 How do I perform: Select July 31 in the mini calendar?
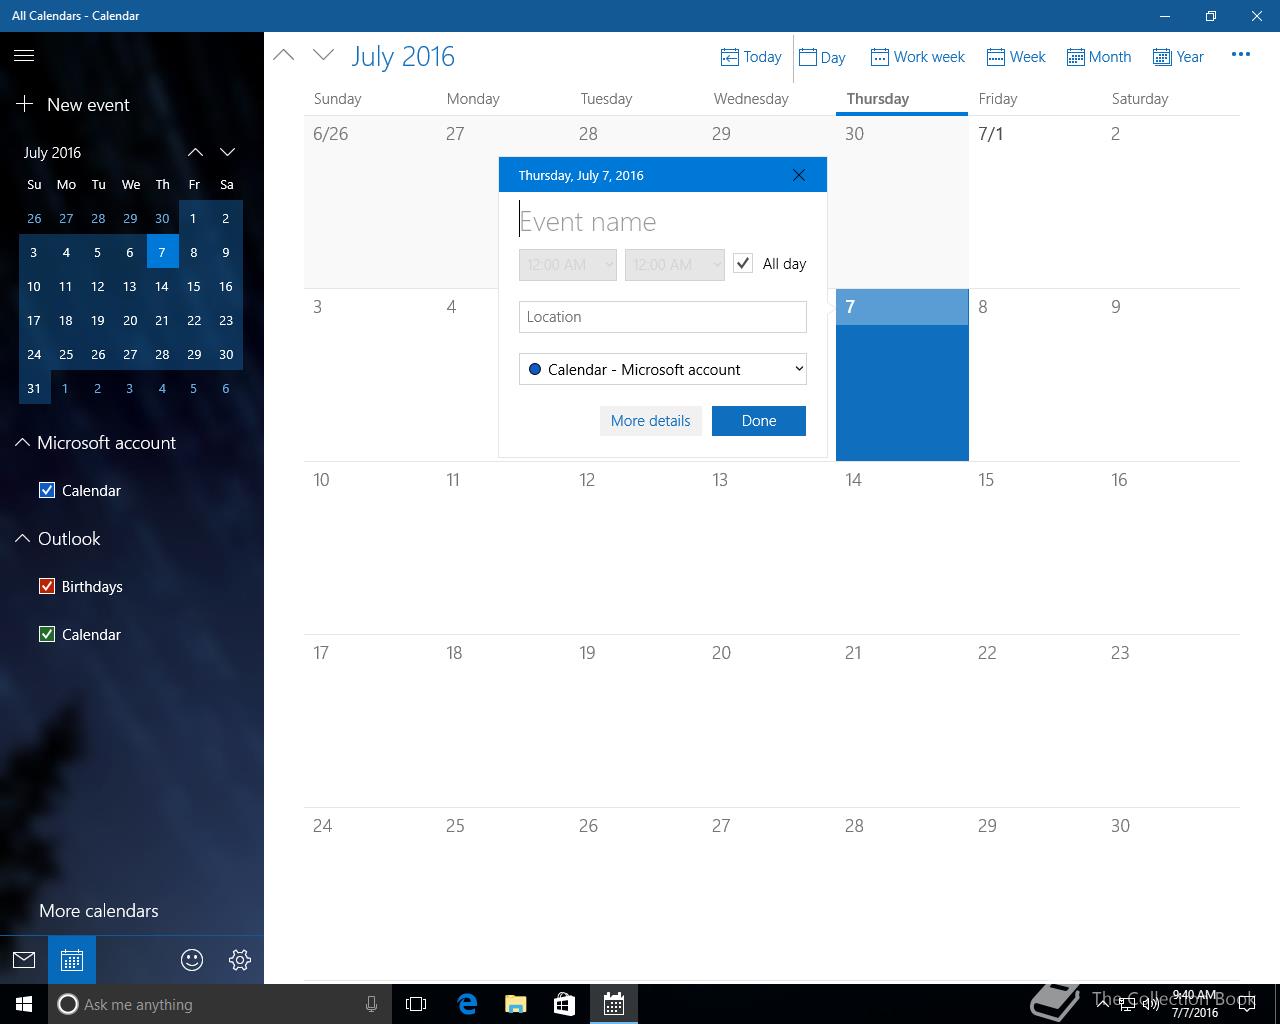[34, 388]
